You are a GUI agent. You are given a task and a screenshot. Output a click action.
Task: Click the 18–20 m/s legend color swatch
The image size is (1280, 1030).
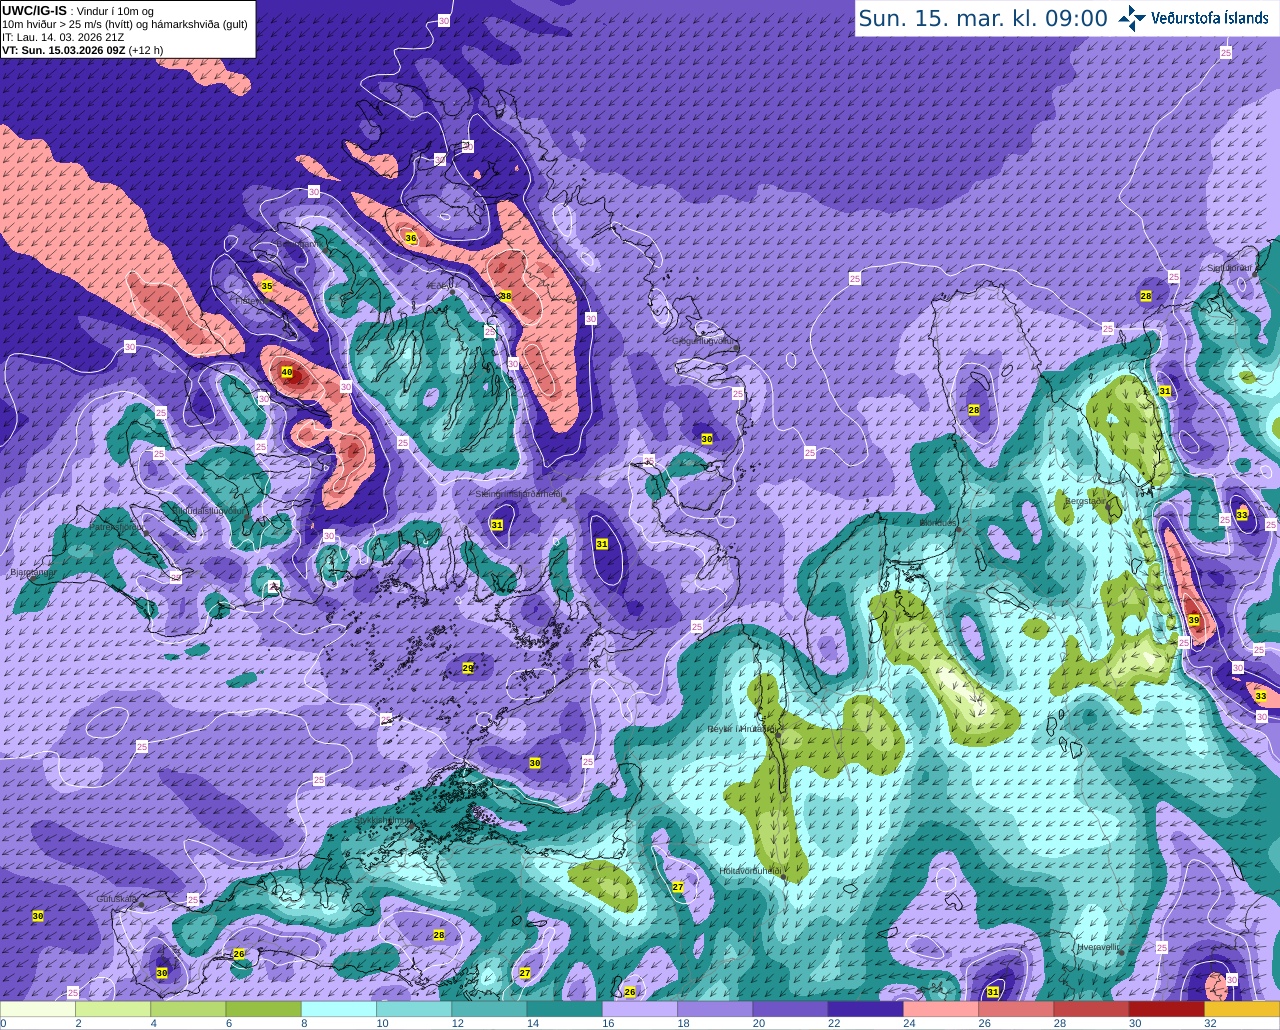(715, 1009)
